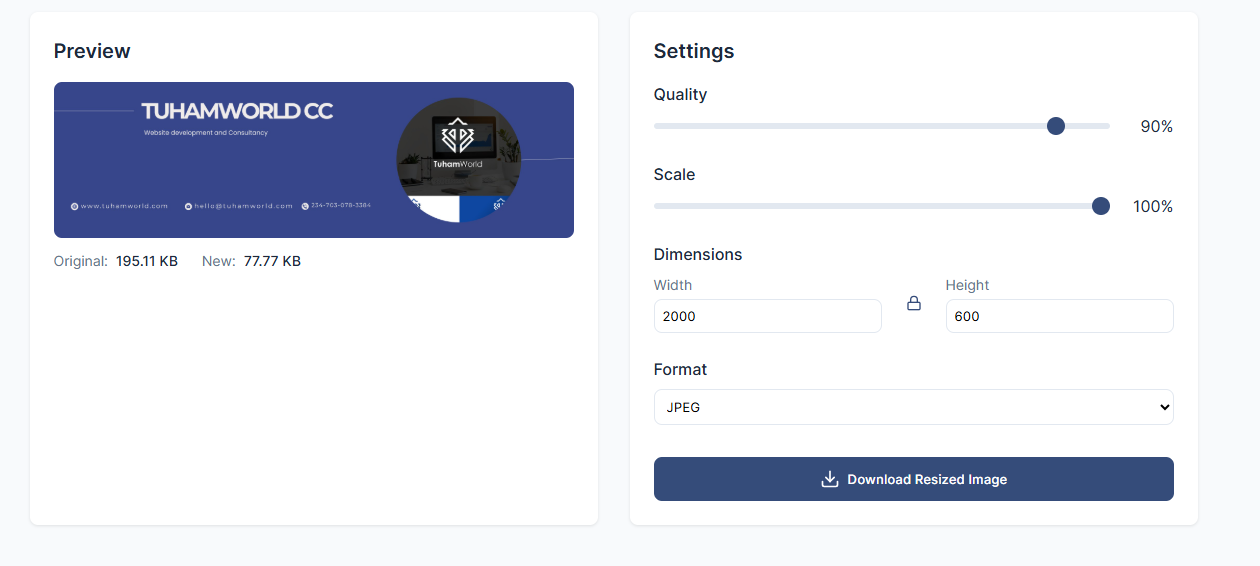Click the download arrow icon in the button

coord(829,479)
